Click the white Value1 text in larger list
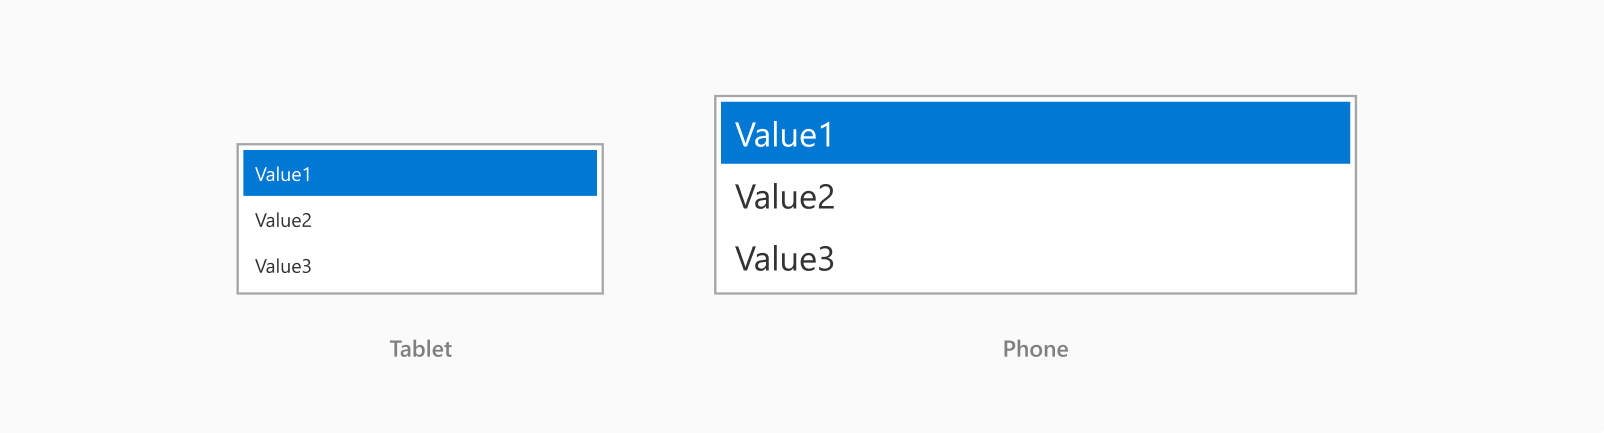The width and height of the screenshot is (1604, 433). [x=785, y=135]
